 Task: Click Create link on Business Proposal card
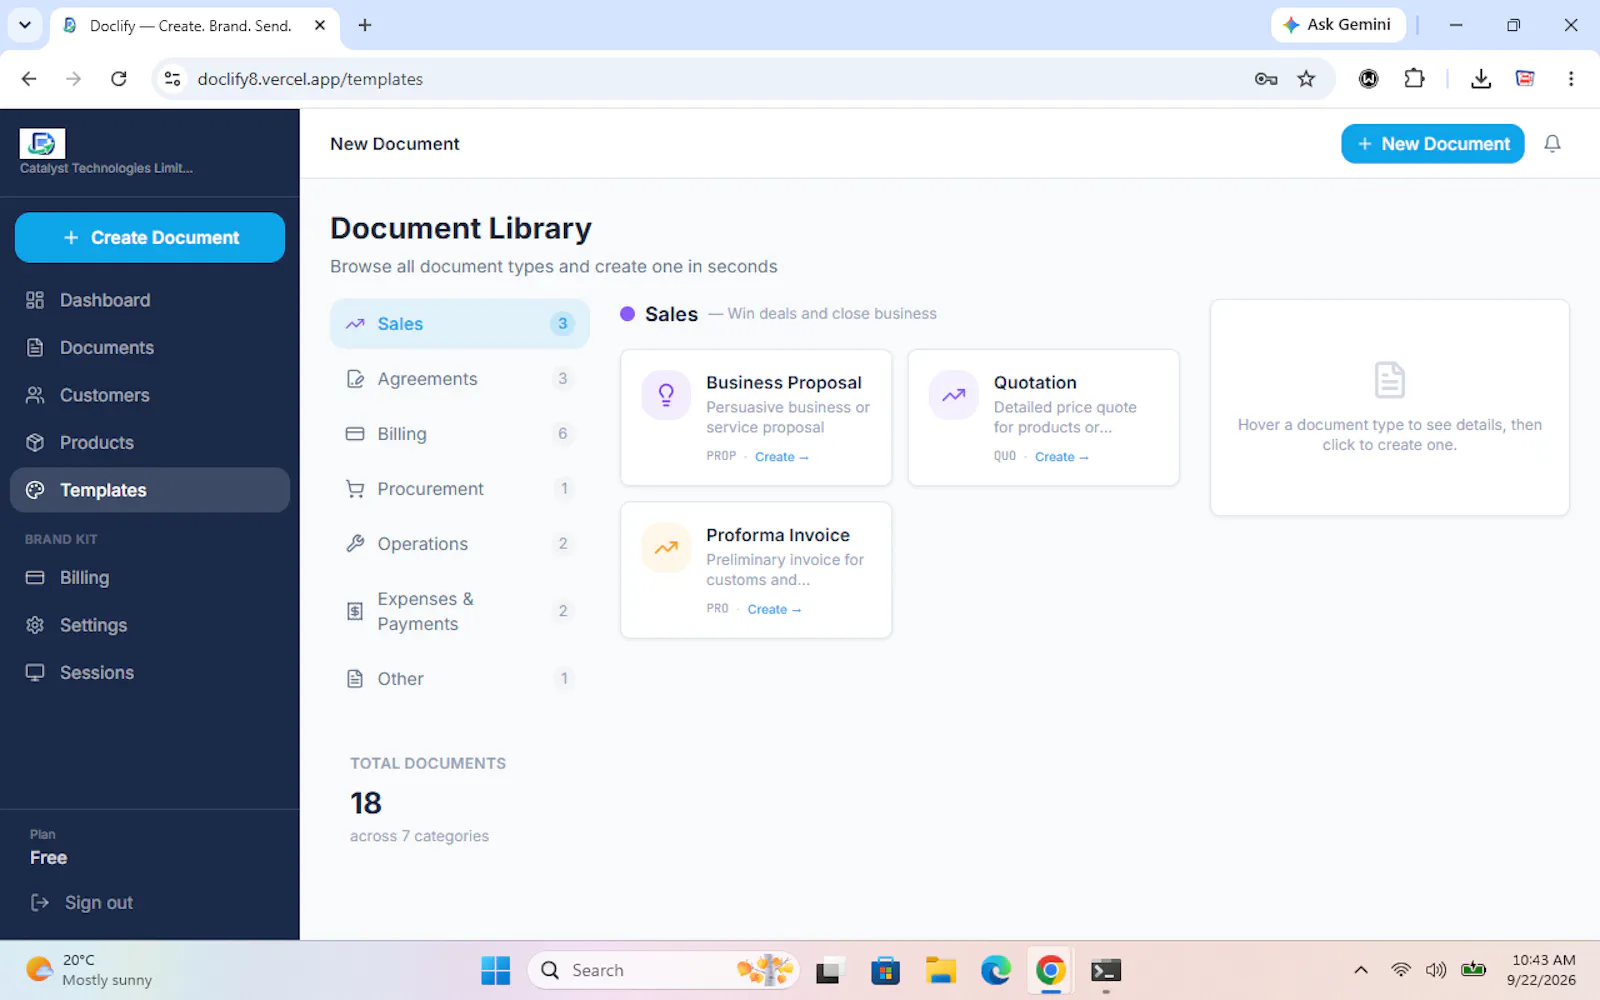click(781, 457)
